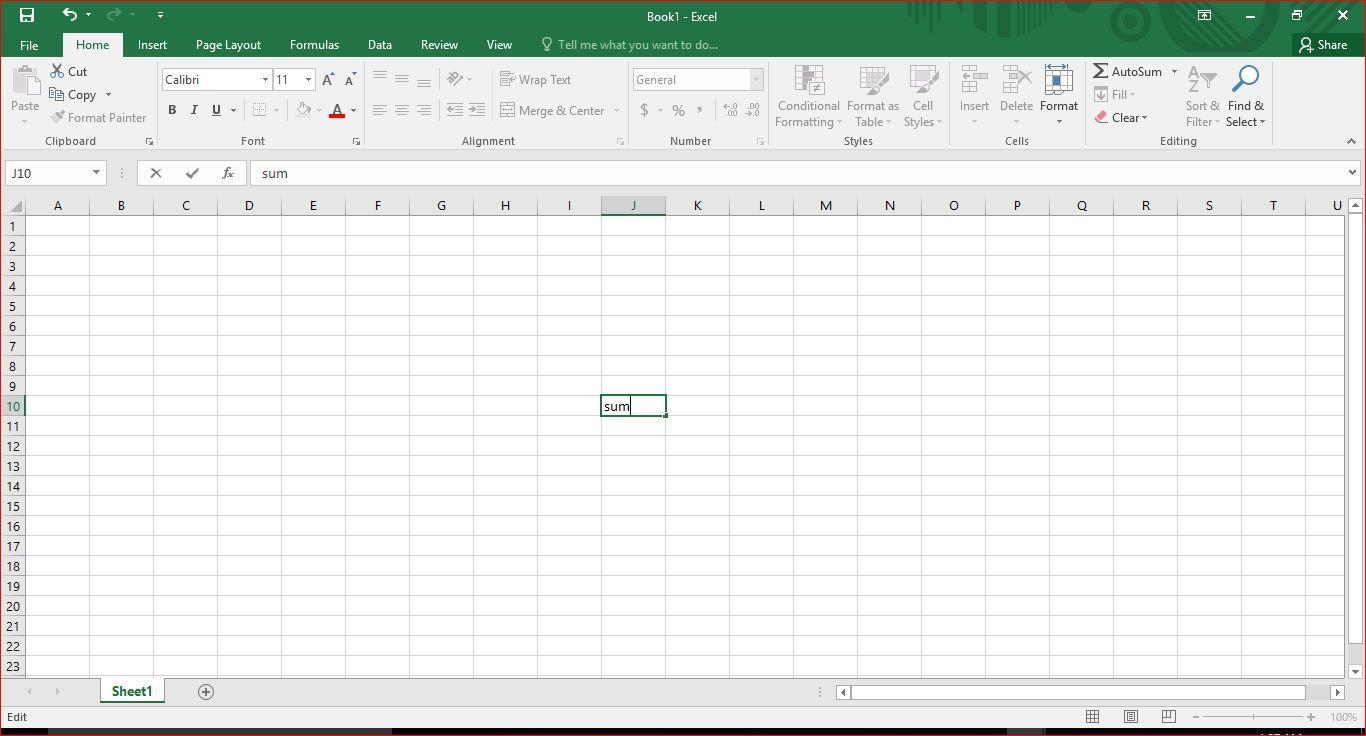Click the Format Painter brush icon
The width and height of the screenshot is (1366, 736).
tap(58, 118)
